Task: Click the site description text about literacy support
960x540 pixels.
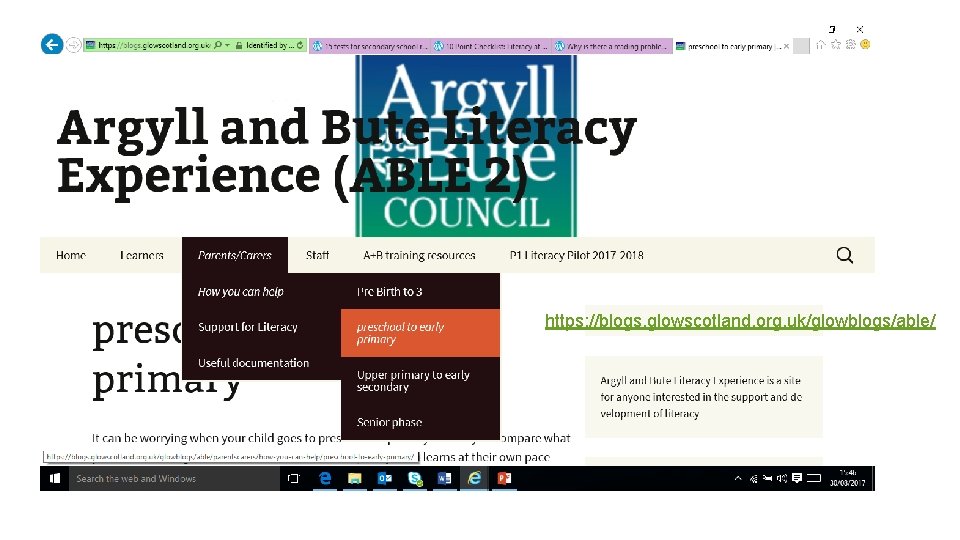Action: (701, 397)
